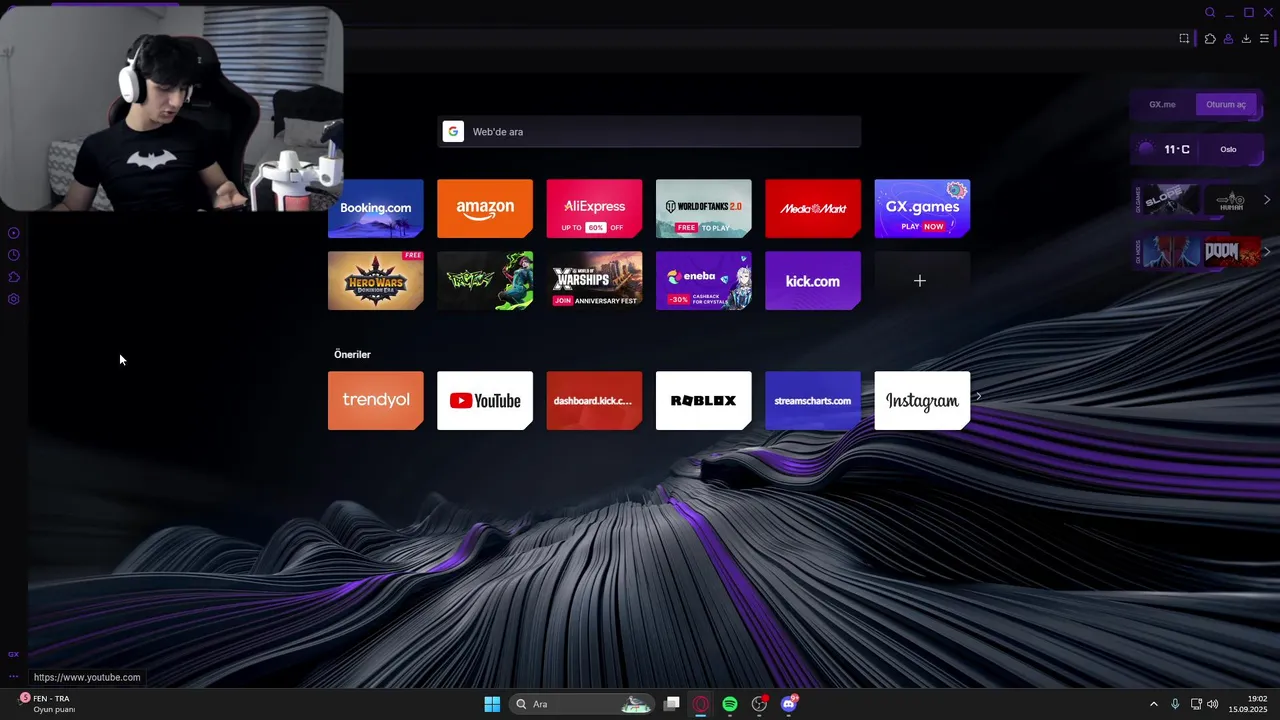Viewport: 1280px width, 720px height.
Task: Open the streamscharts.com suggestion tile
Action: click(x=813, y=400)
